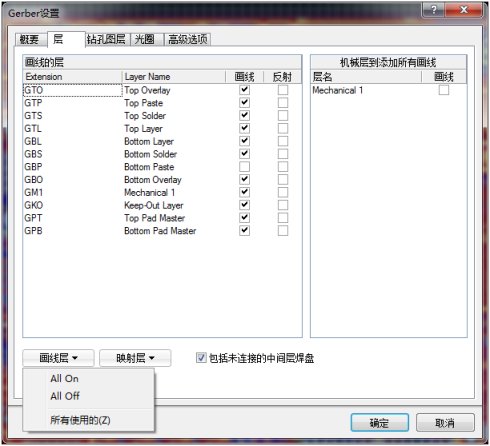
Task: Choose All On from the menu
Action: click(64, 379)
